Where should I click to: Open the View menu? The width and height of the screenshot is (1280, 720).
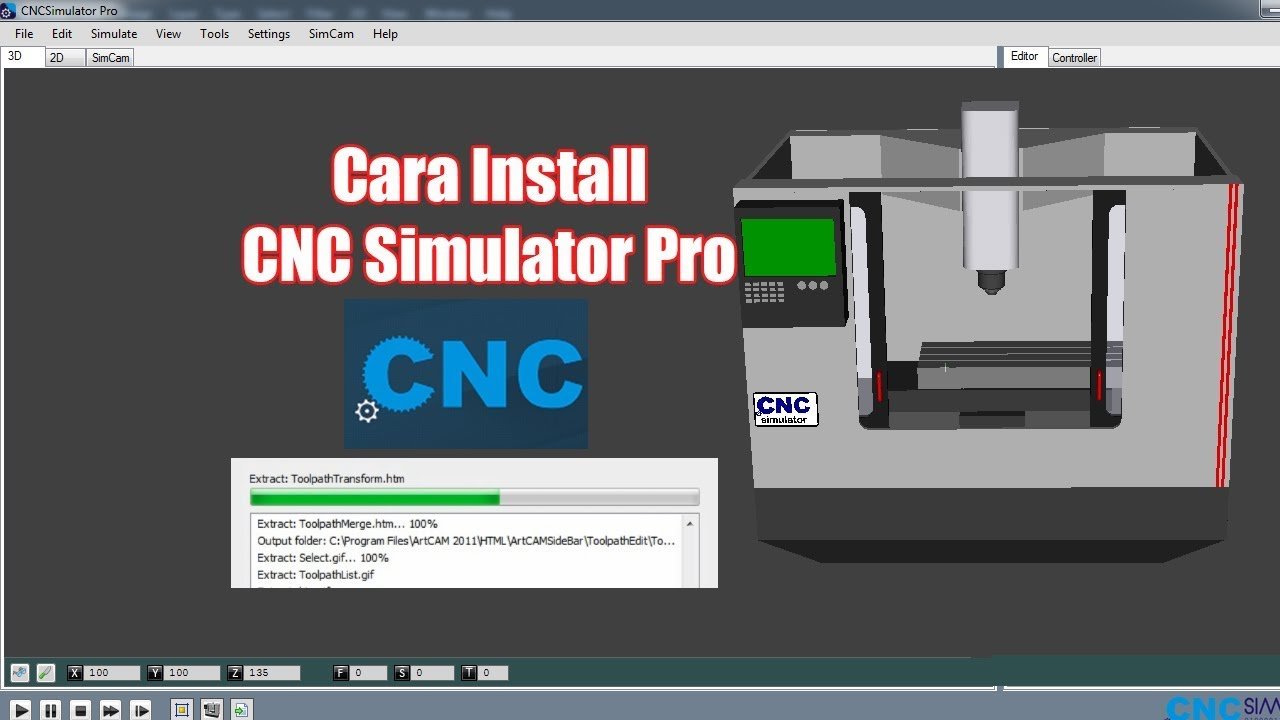(x=168, y=33)
